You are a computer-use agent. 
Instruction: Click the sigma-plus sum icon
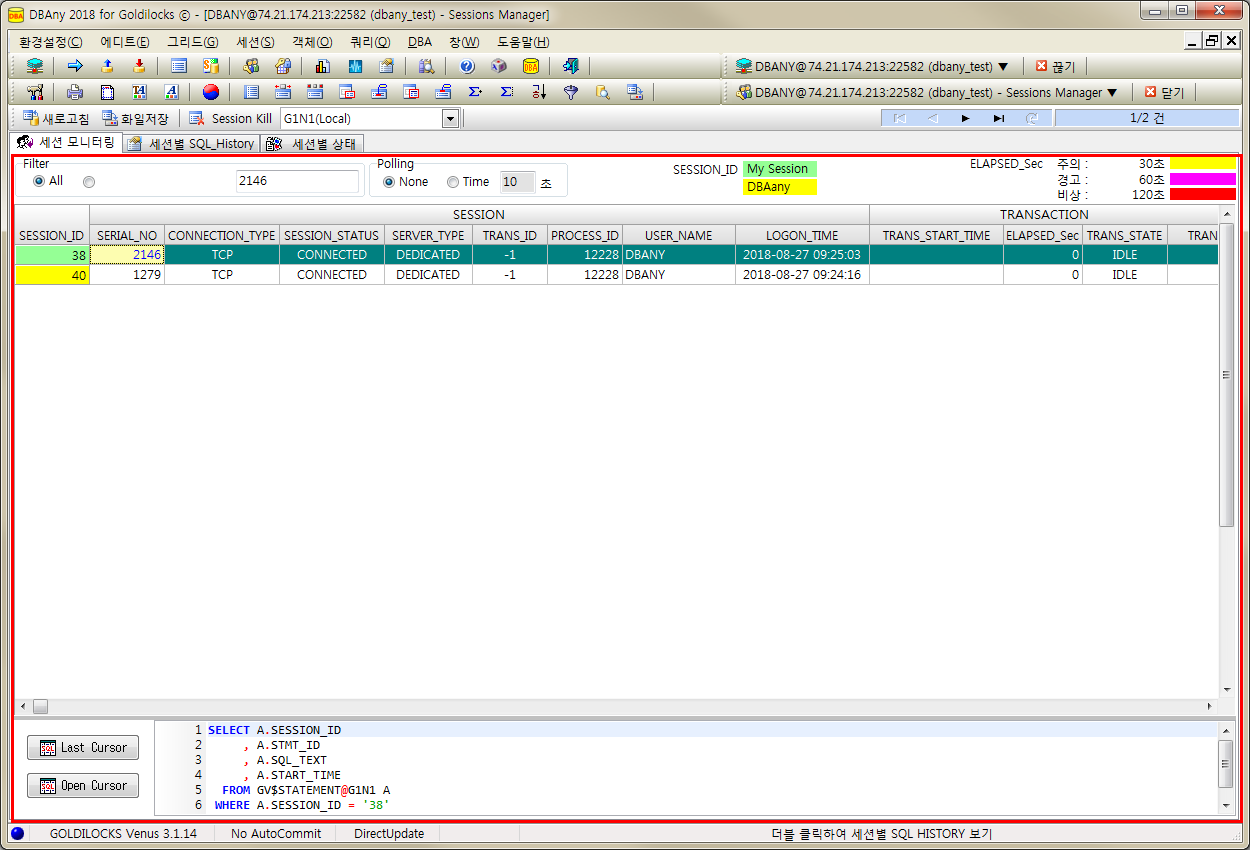[x=475, y=92]
